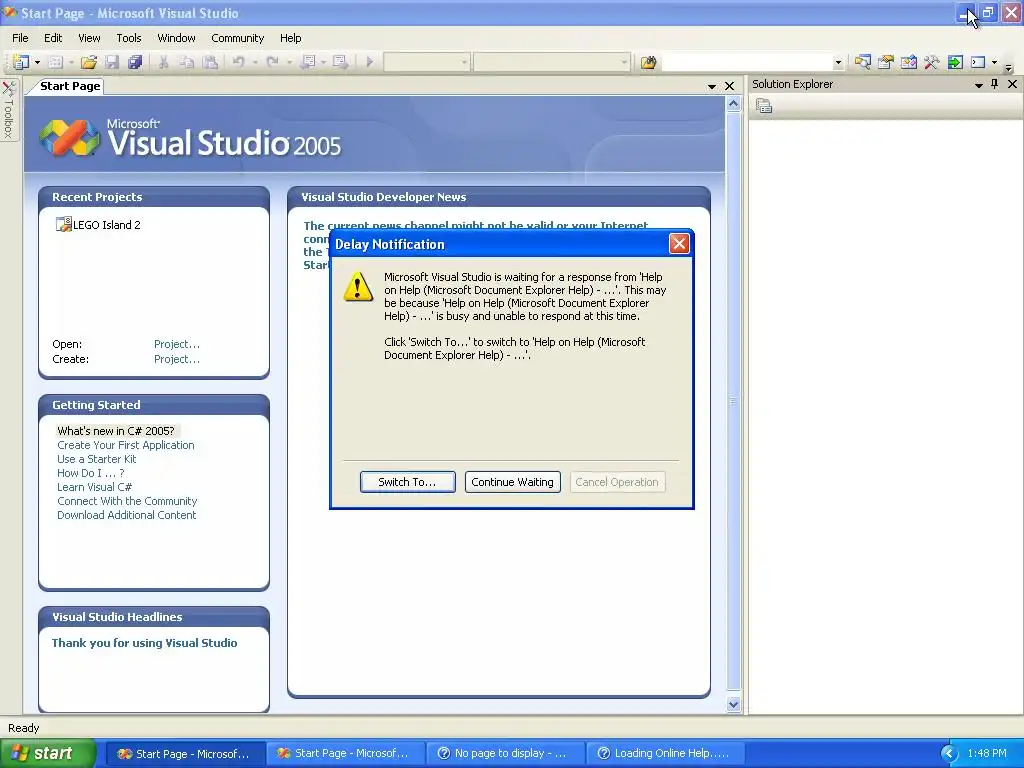Open the Tools menu
The height and width of the screenshot is (768, 1024).
click(129, 38)
